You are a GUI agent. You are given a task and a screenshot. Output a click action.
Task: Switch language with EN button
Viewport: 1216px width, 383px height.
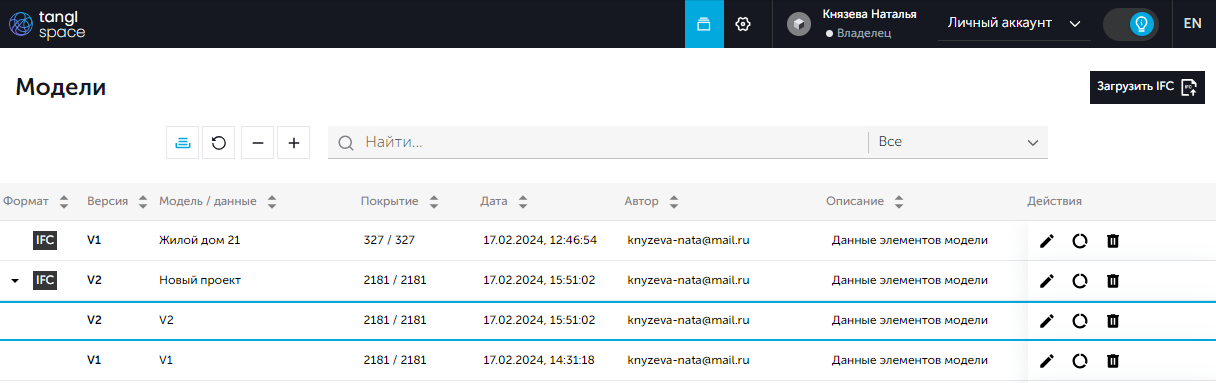click(1193, 23)
